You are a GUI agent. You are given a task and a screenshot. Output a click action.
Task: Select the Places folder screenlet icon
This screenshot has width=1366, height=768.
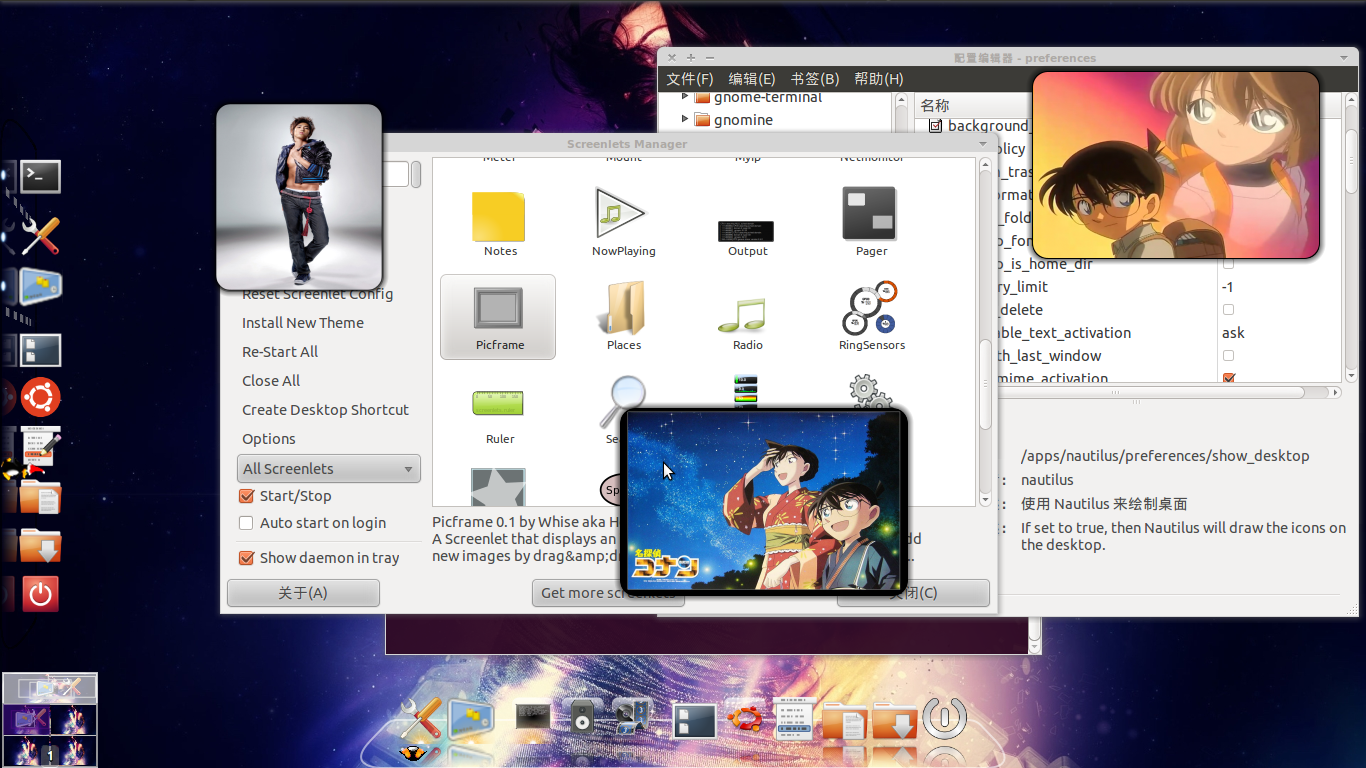coord(623,308)
